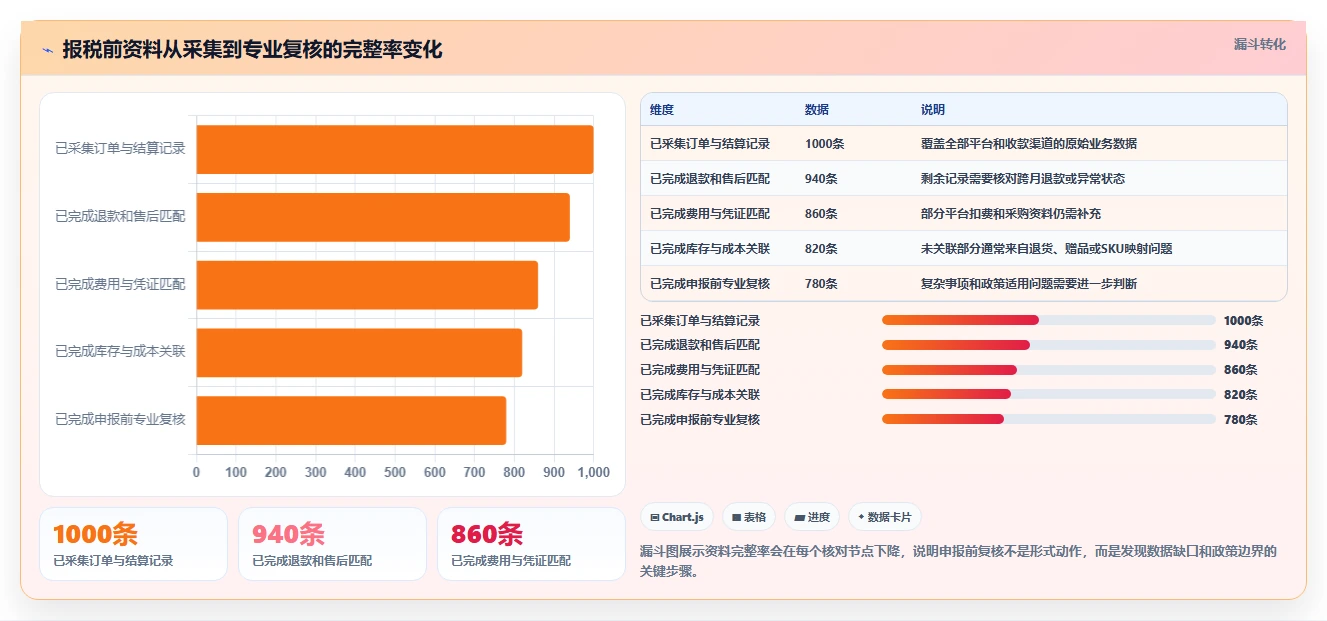Open the red 860条 data card
The height and width of the screenshot is (621, 1327).
coord(531,544)
